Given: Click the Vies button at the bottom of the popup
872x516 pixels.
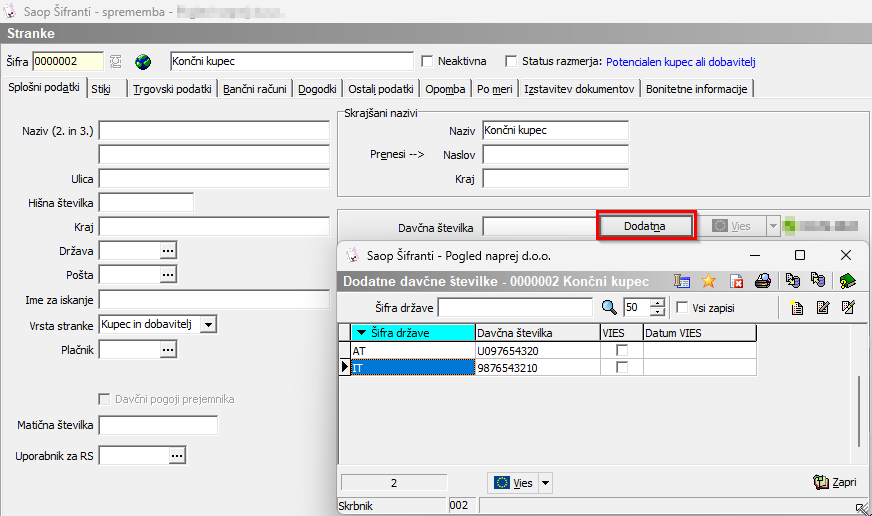Looking at the screenshot, I should (x=513, y=483).
